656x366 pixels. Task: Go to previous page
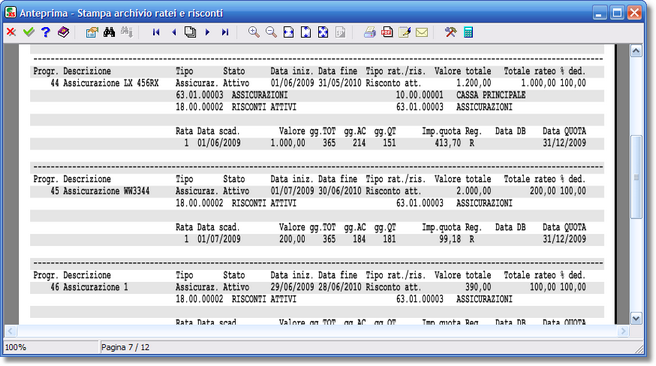pyautogui.click(x=174, y=32)
